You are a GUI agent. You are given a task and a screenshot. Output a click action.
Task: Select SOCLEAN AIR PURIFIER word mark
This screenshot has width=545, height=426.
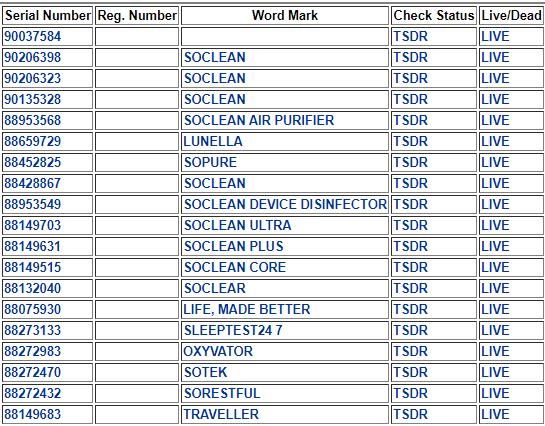pyautogui.click(x=259, y=120)
